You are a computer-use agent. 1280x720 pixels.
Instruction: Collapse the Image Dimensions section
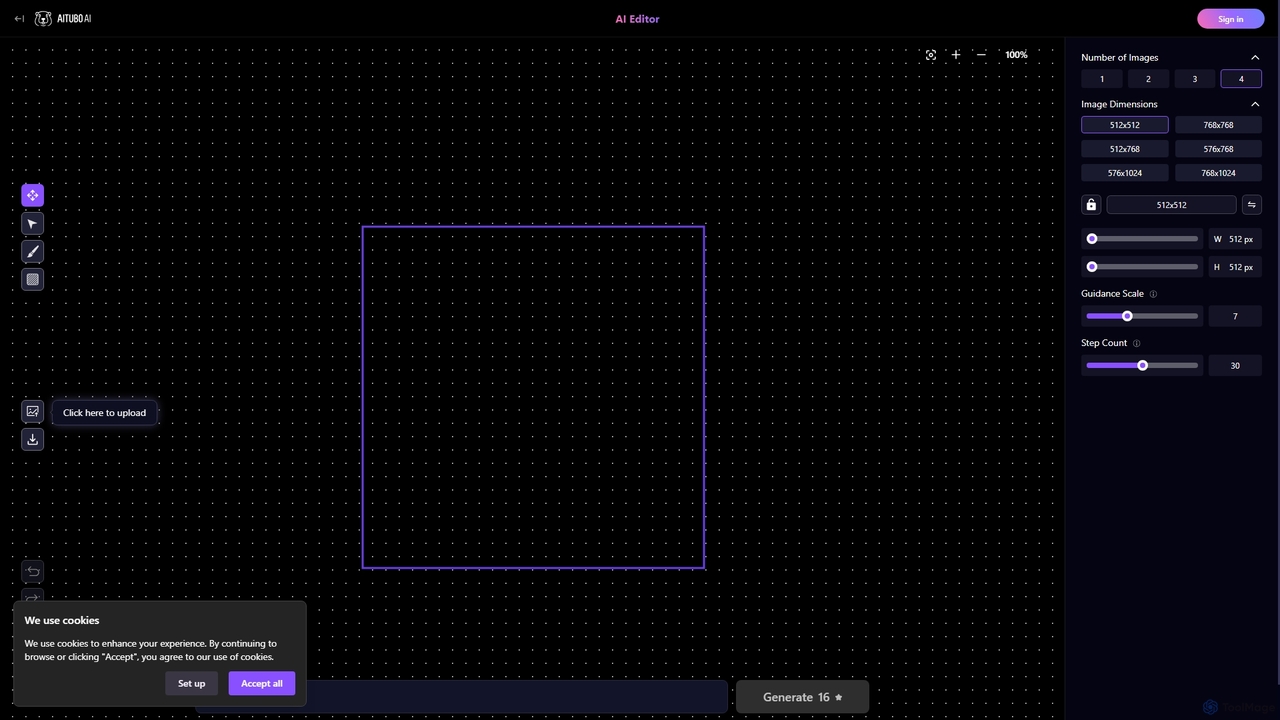(x=1255, y=104)
